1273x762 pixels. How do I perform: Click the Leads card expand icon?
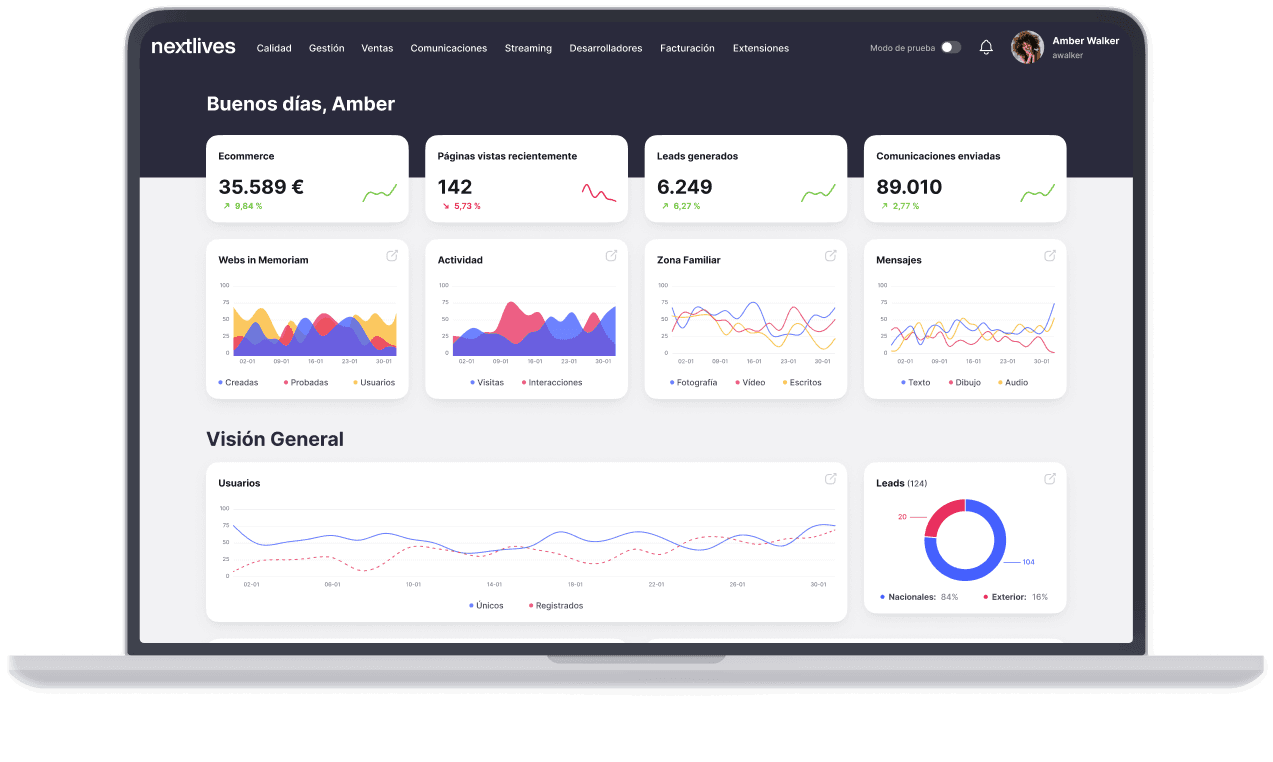coord(1050,479)
